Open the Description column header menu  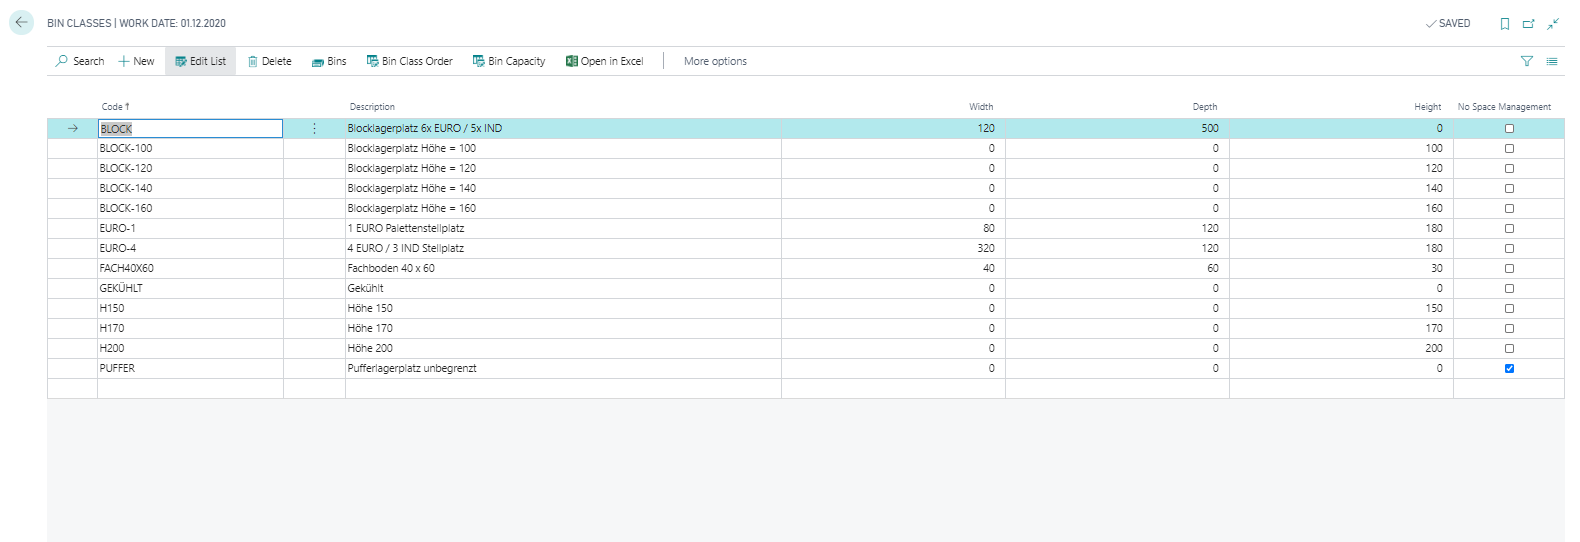click(372, 107)
